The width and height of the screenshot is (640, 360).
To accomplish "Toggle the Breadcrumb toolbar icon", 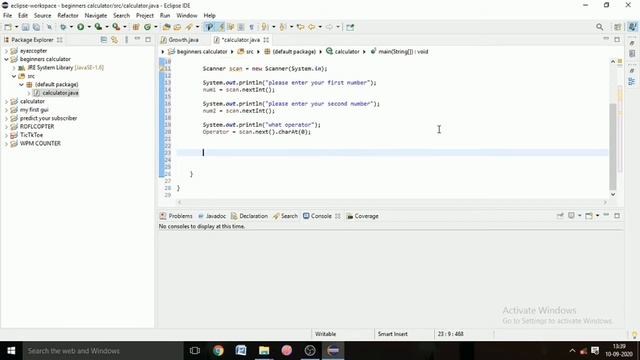I will (x=209, y=27).
